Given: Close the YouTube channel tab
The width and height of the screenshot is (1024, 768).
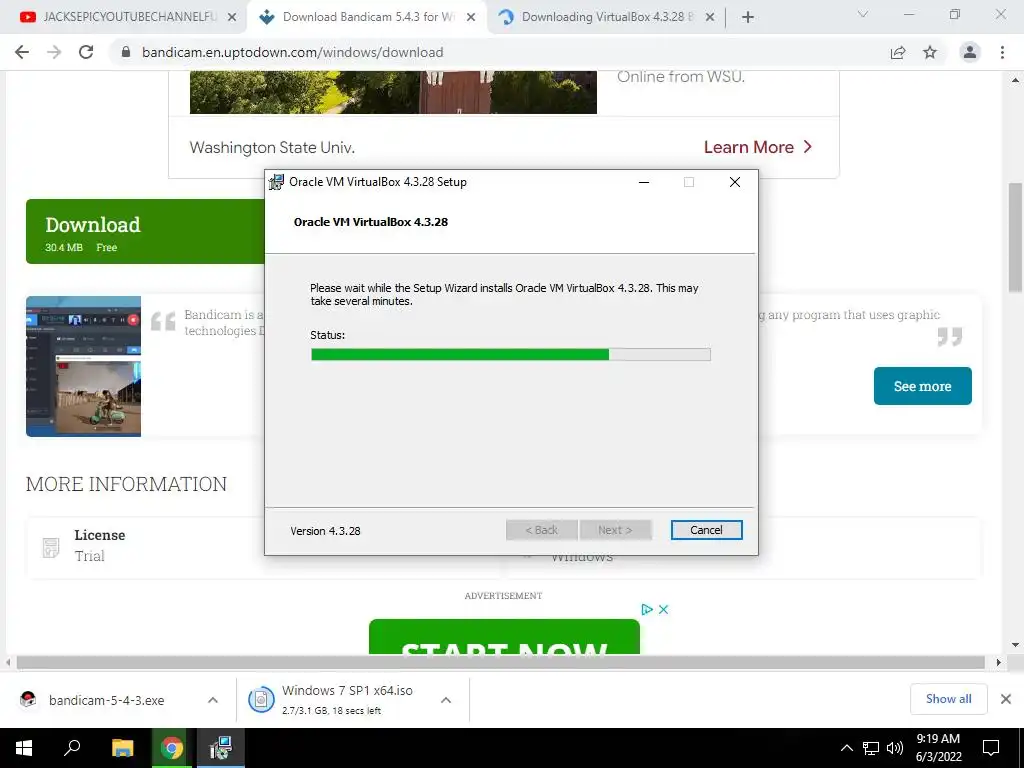Looking at the screenshot, I should (x=232, y=18).
